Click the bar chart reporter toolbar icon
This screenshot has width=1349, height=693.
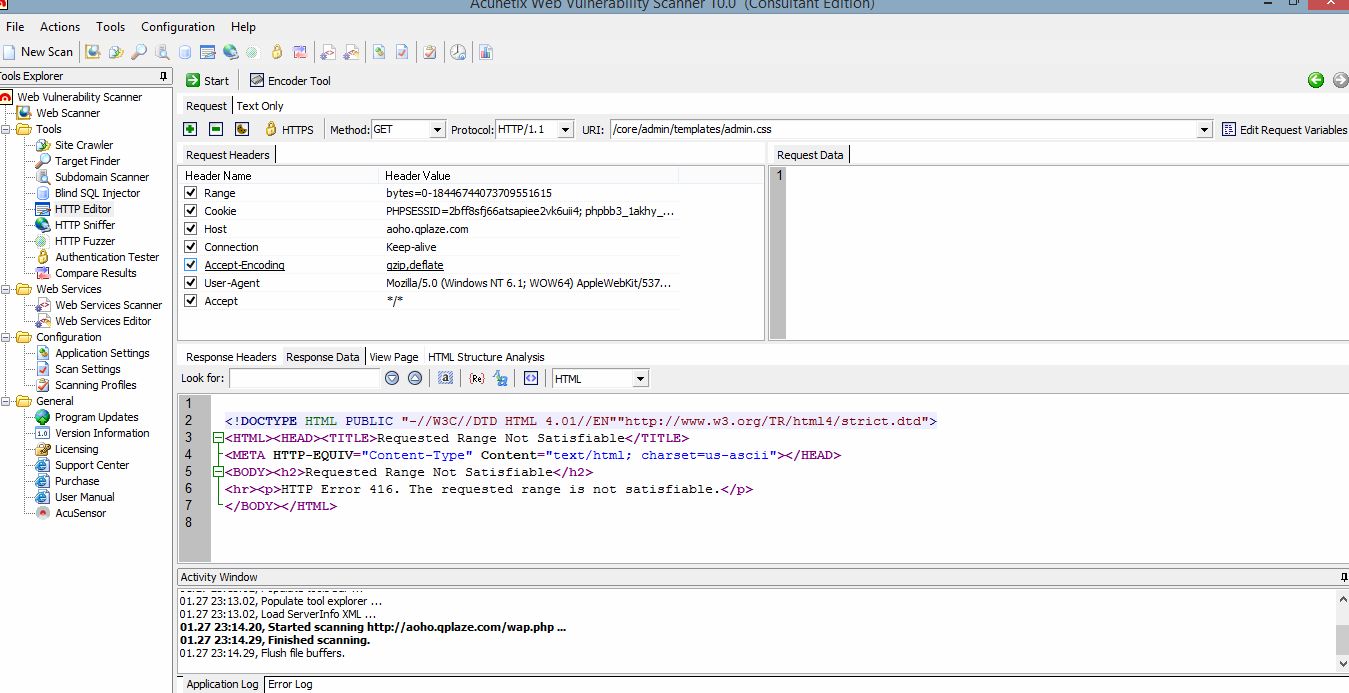point(485,52)
